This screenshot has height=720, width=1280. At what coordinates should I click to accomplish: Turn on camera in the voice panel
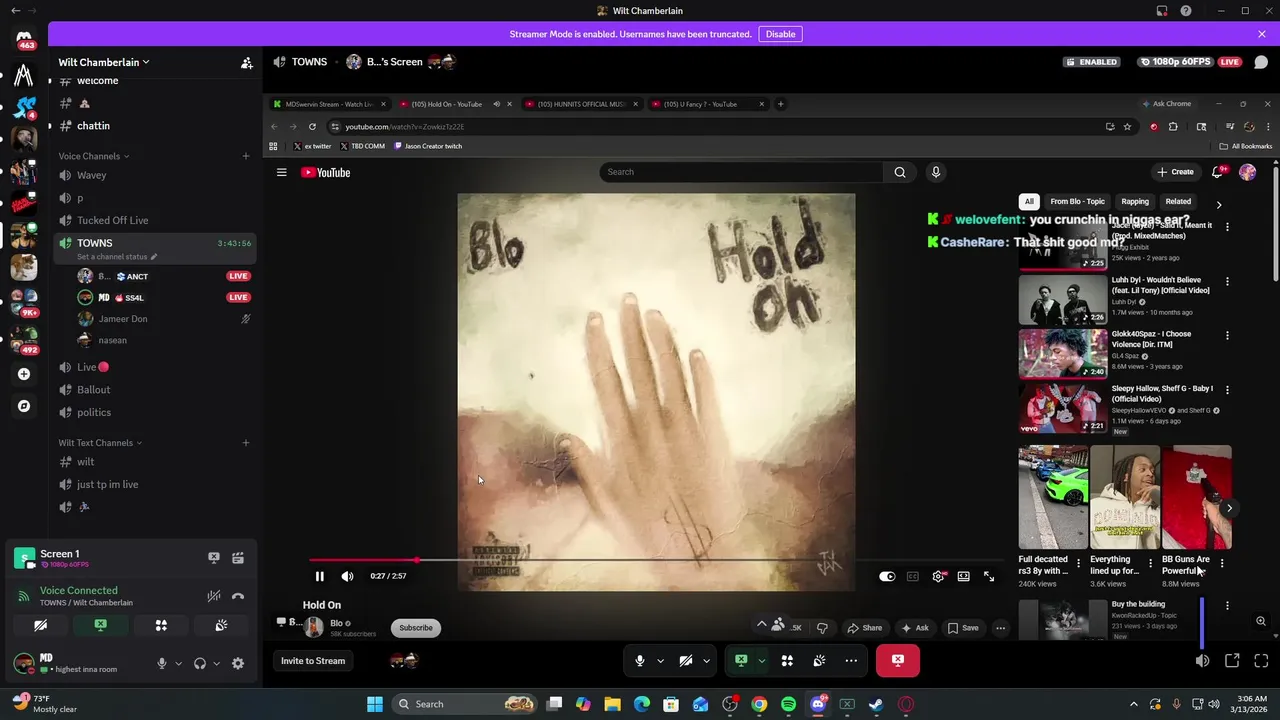pyautogui.click(x=40, y=626)
